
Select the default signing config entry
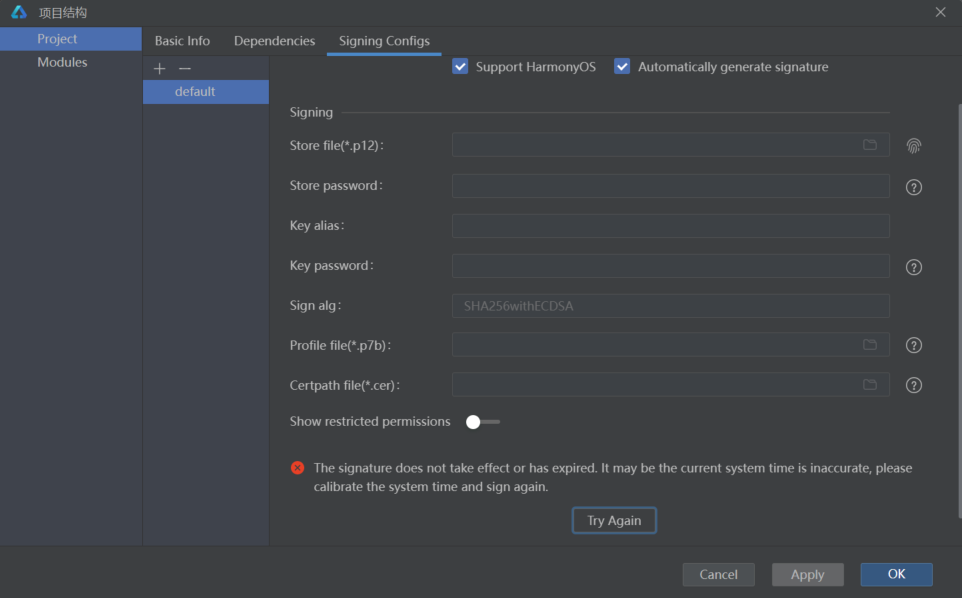195,92
